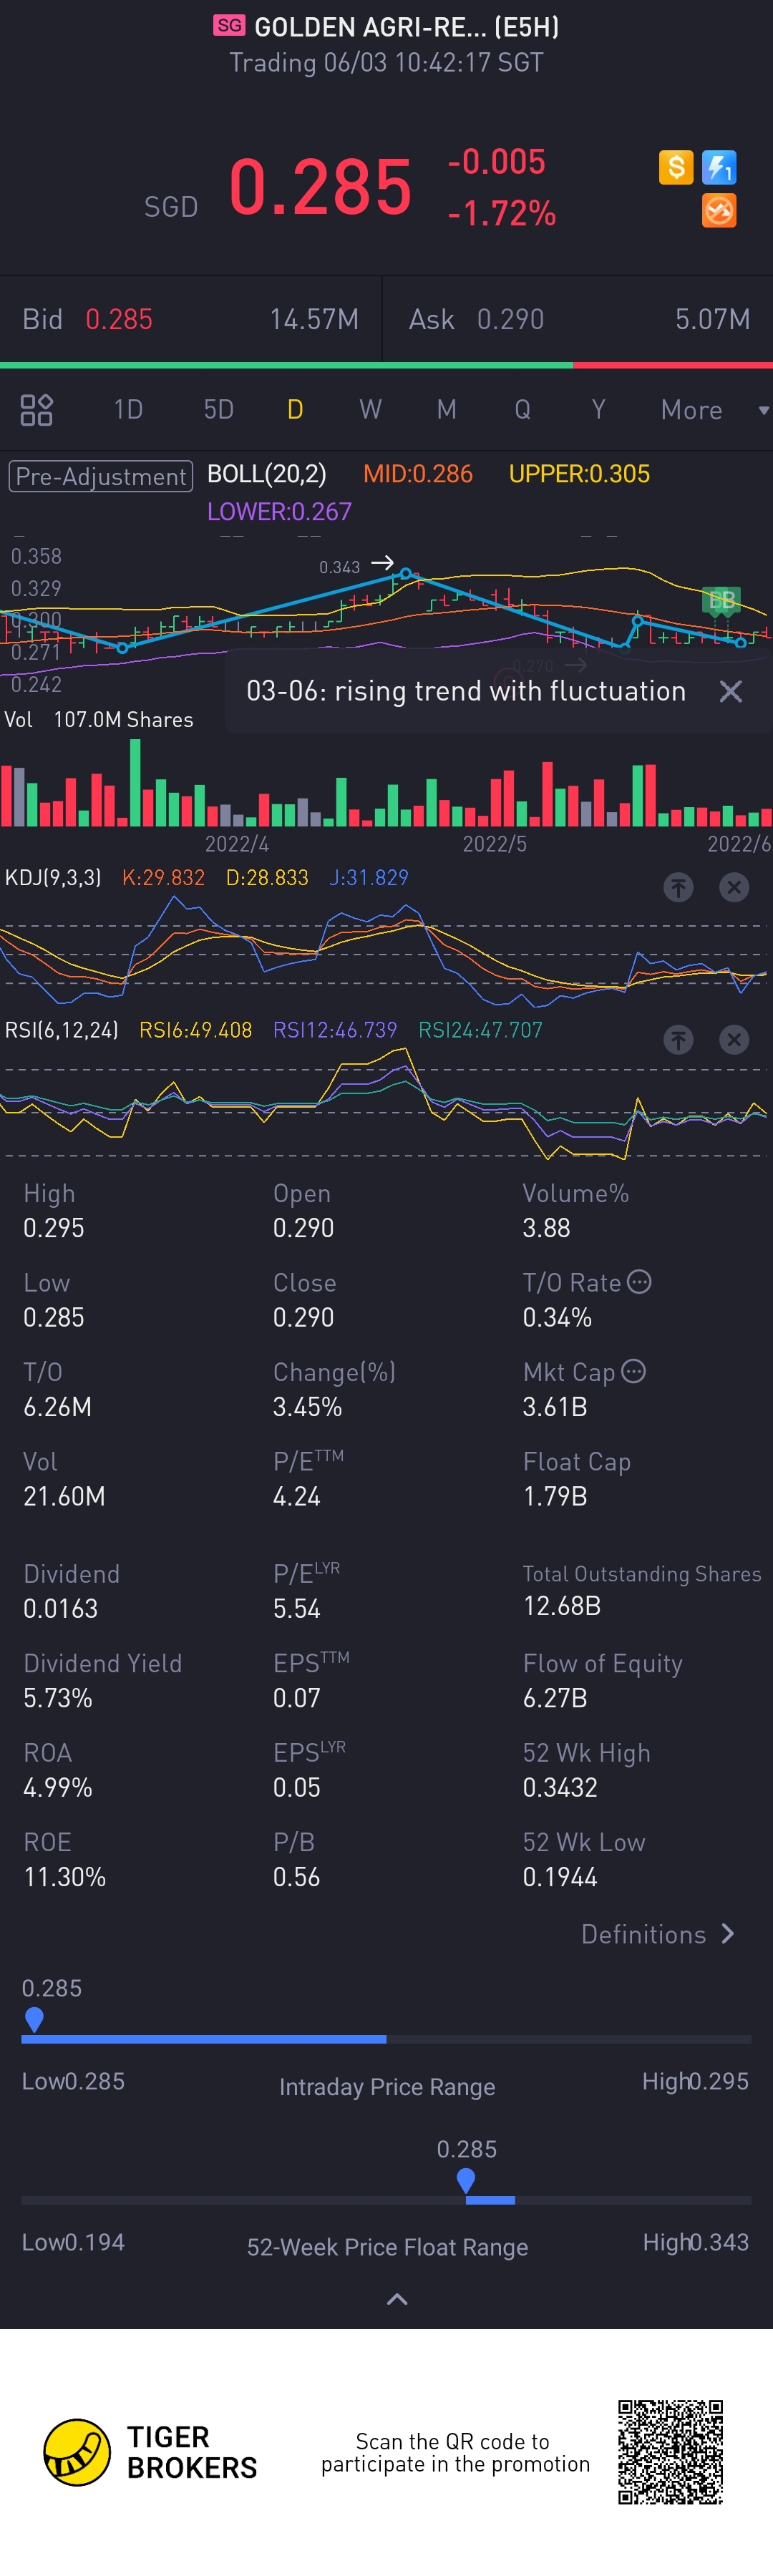
Task: Collapse the details with up chevron
Action: pos(397,2299)
